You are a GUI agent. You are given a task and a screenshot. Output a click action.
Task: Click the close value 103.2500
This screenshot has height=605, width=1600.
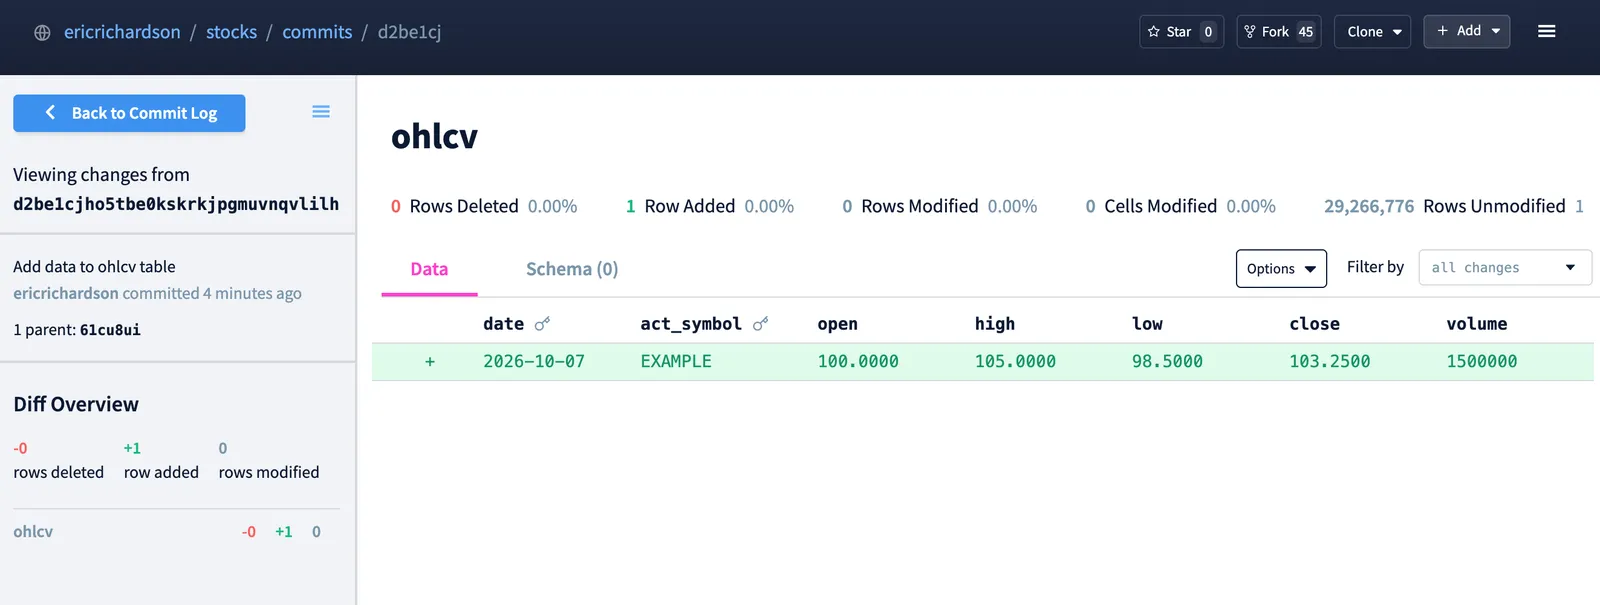(1330, 362)
